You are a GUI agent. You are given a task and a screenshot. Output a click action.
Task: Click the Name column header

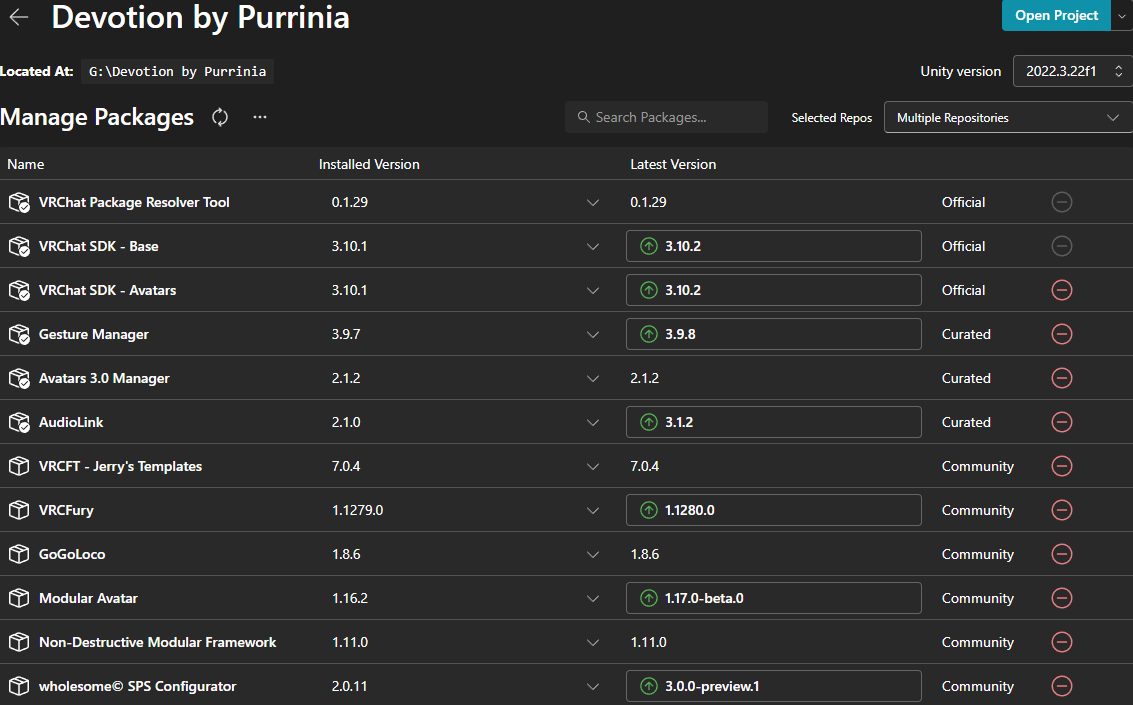coord(25,164)
